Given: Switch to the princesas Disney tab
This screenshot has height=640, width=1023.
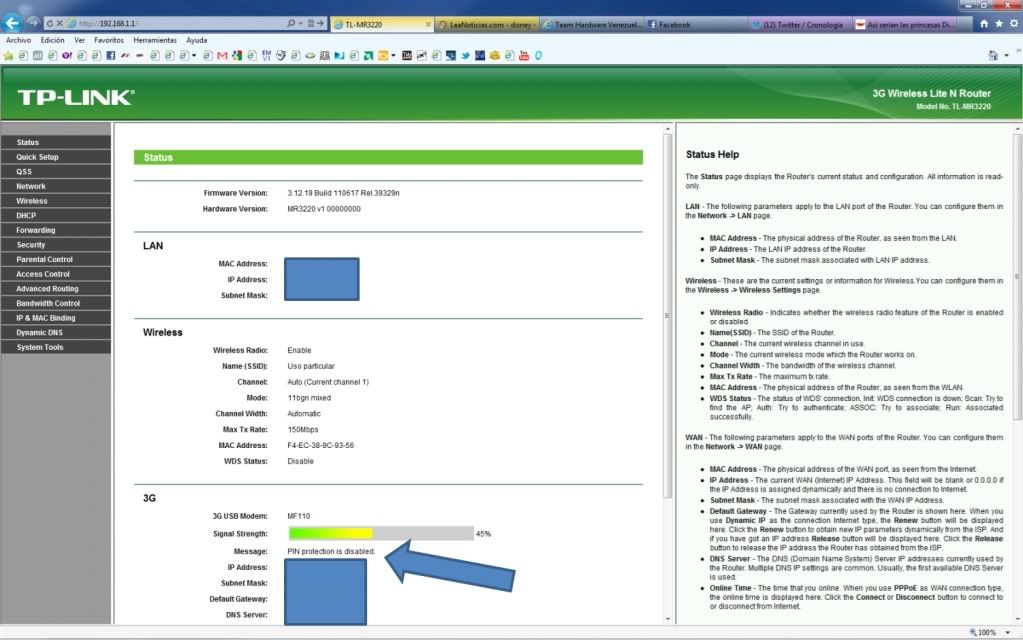Looking at the screenshot, I should (905, 25).
